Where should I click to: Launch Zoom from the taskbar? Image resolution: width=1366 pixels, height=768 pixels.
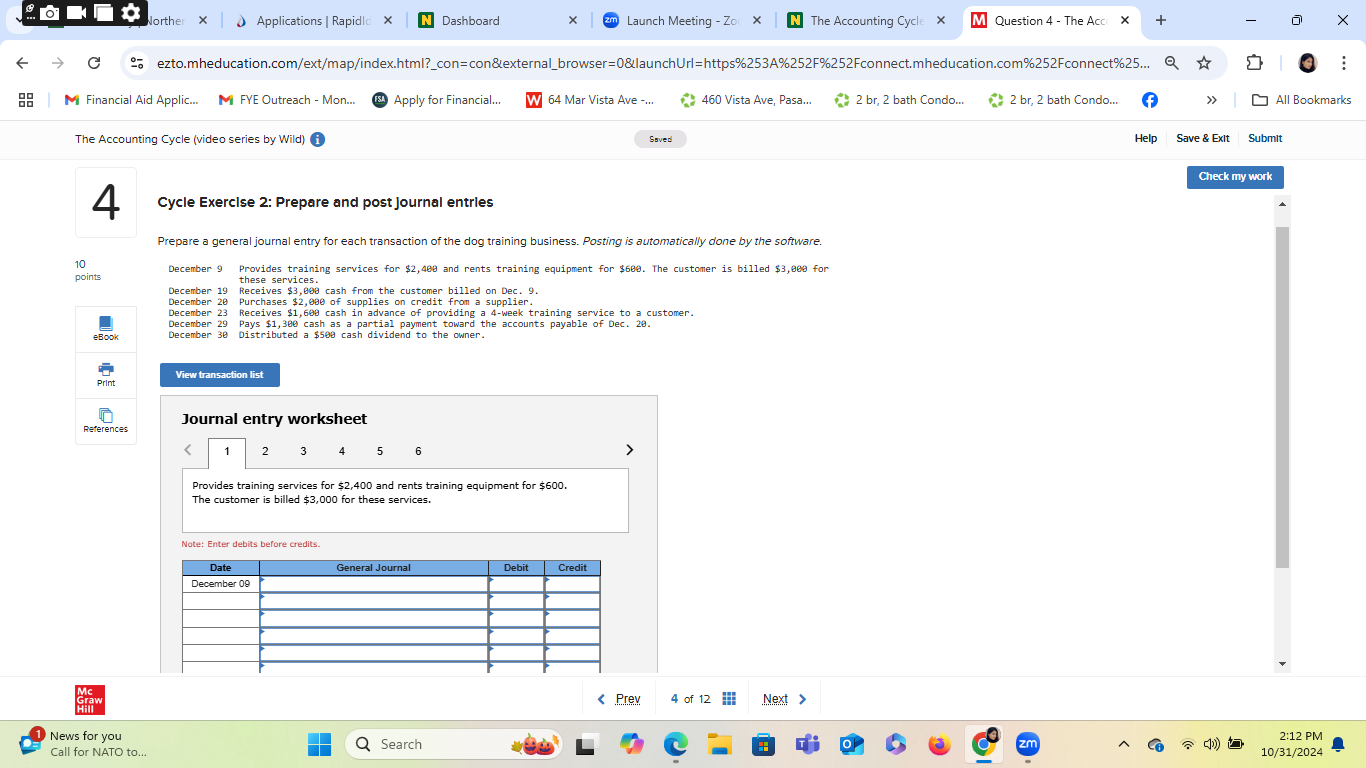point(1026,744)
